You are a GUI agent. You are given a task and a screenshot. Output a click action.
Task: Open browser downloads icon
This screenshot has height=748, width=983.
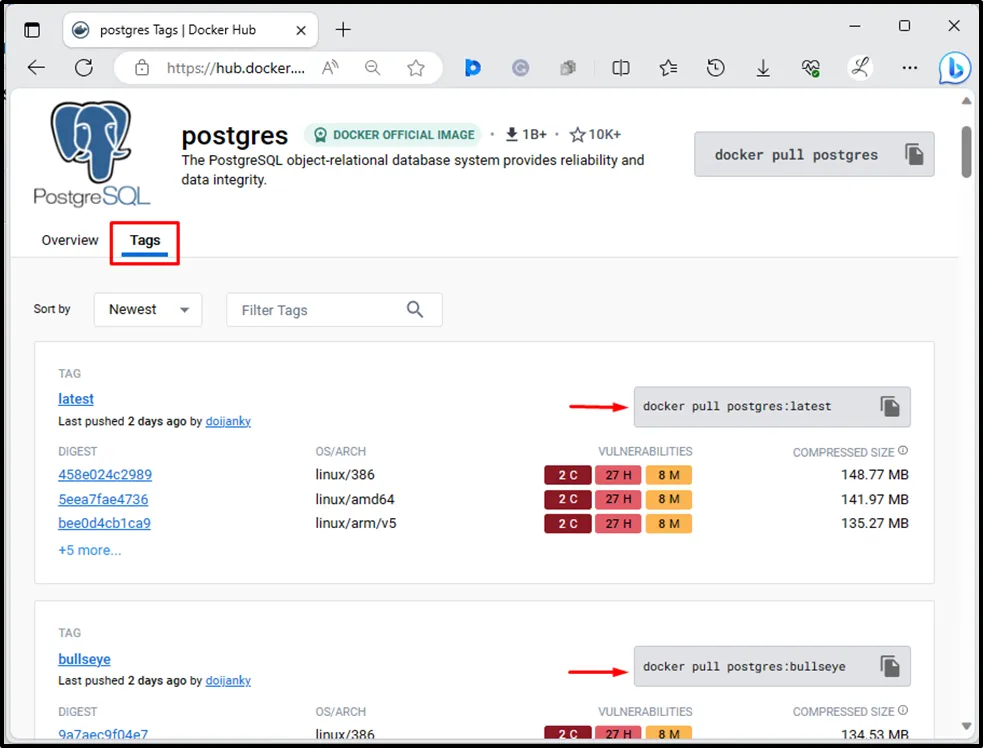click(763, 68)
